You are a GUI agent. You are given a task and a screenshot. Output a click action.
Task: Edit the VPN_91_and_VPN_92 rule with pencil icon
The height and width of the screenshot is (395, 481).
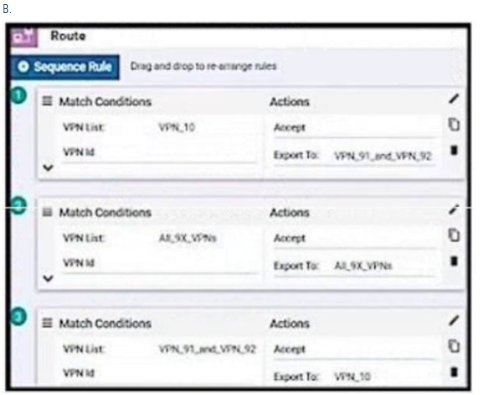pyautogui.click(x=454, y=321)
